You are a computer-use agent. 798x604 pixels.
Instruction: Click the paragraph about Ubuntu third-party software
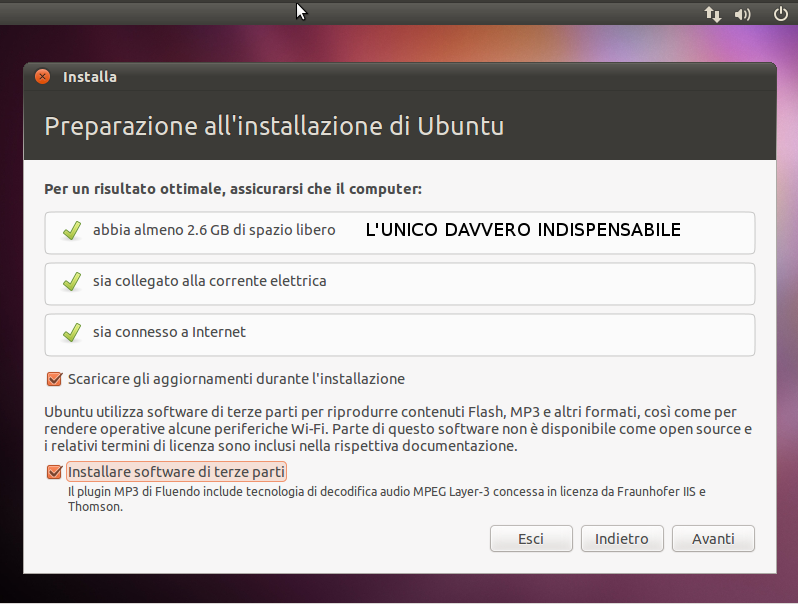click(x=398, y=429)
